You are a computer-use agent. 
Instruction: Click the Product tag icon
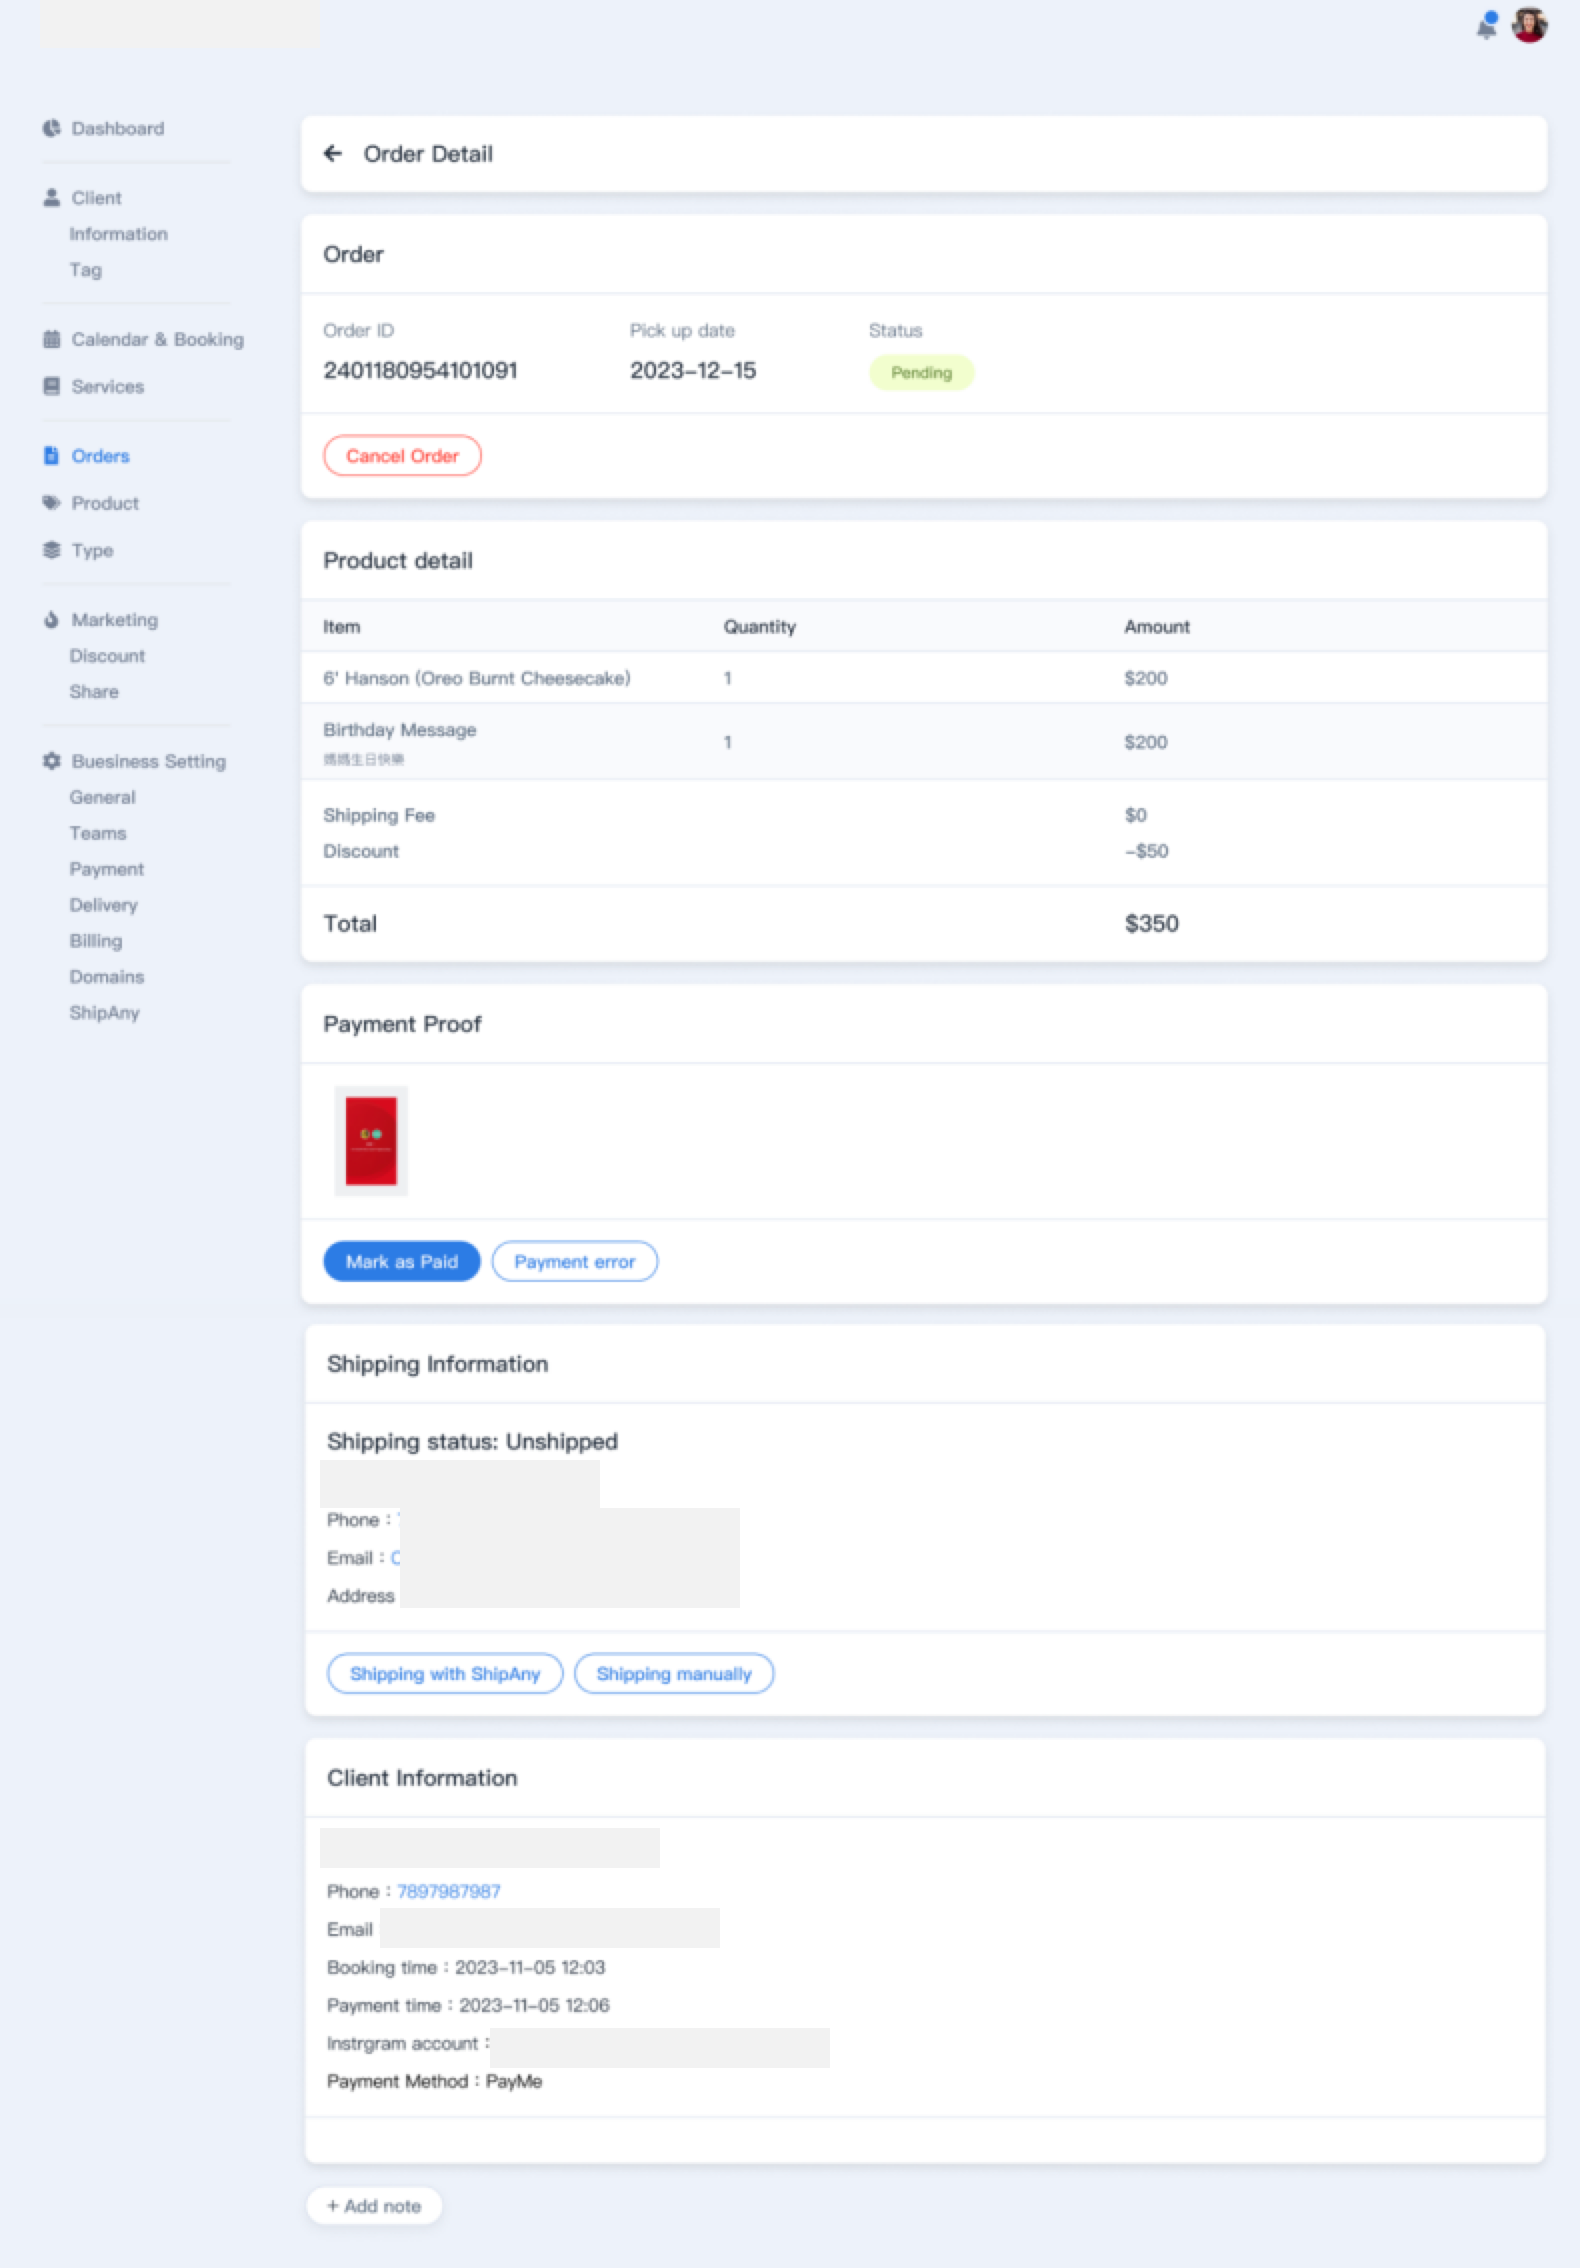pyautogui.click(x=51, y=503)
